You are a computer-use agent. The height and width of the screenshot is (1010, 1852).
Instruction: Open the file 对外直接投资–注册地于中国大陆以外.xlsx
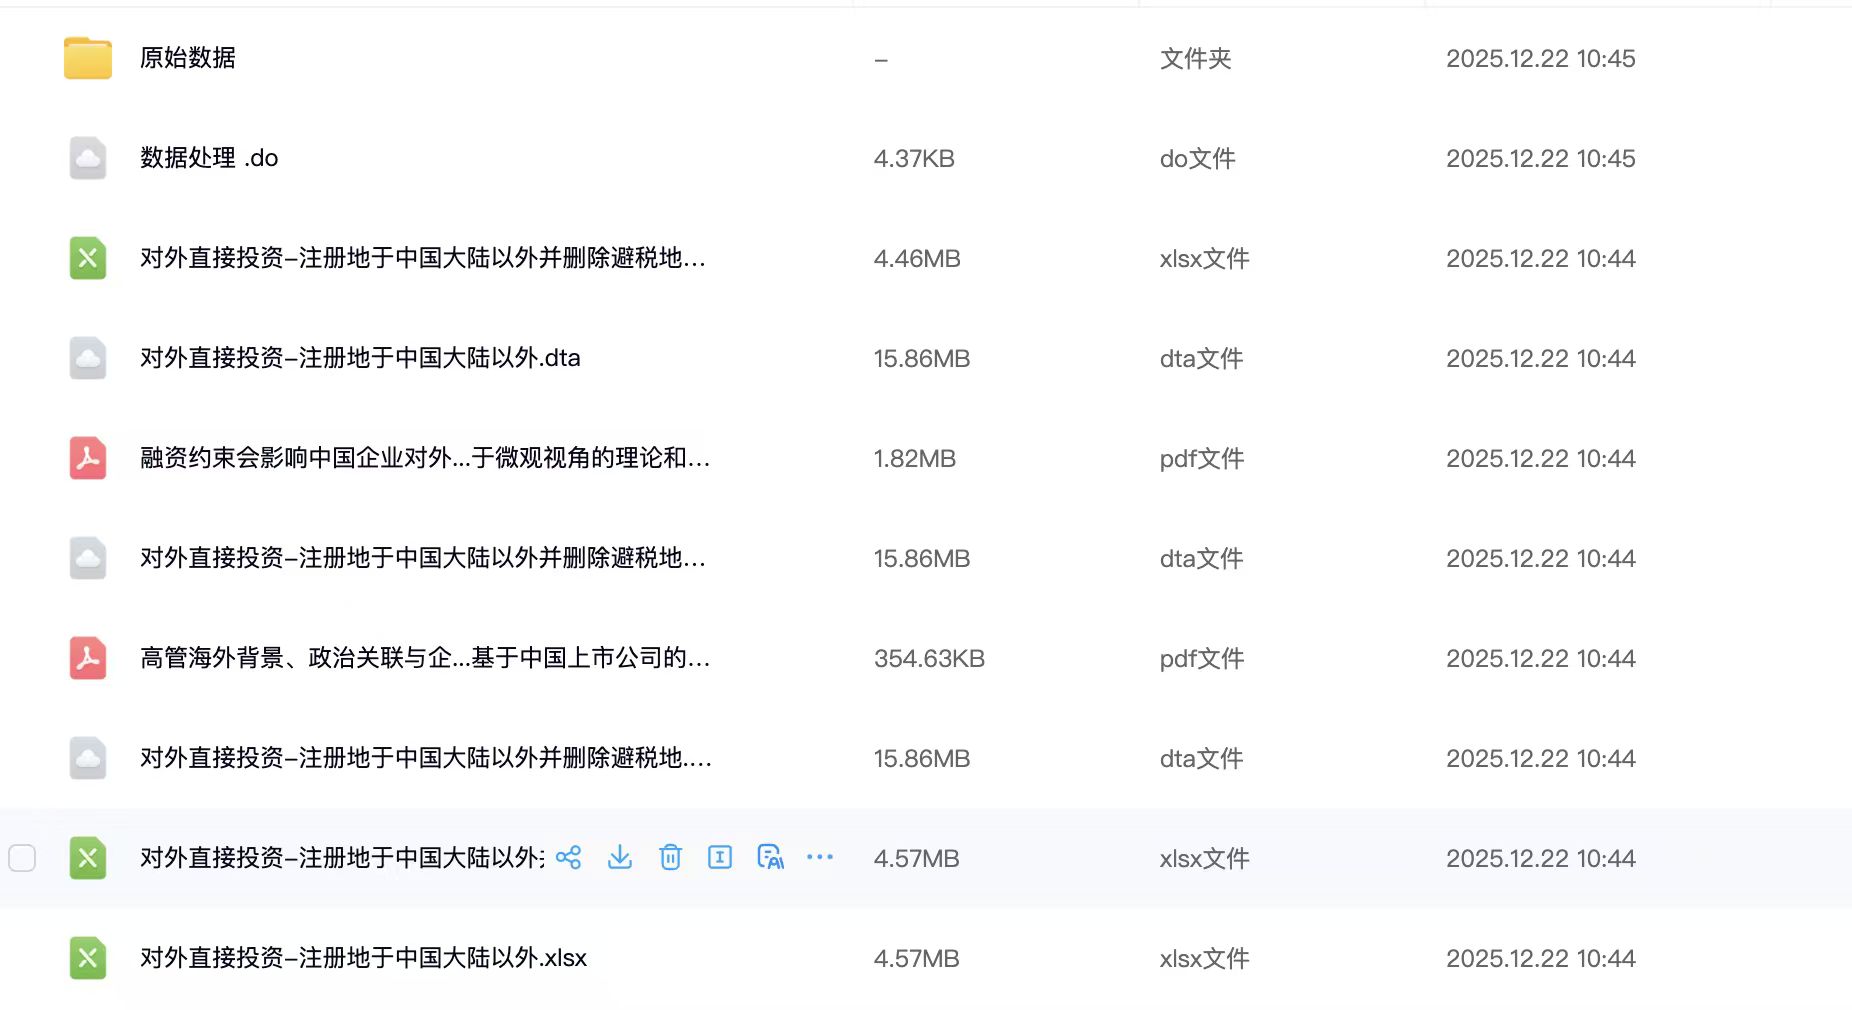point(363,958)
